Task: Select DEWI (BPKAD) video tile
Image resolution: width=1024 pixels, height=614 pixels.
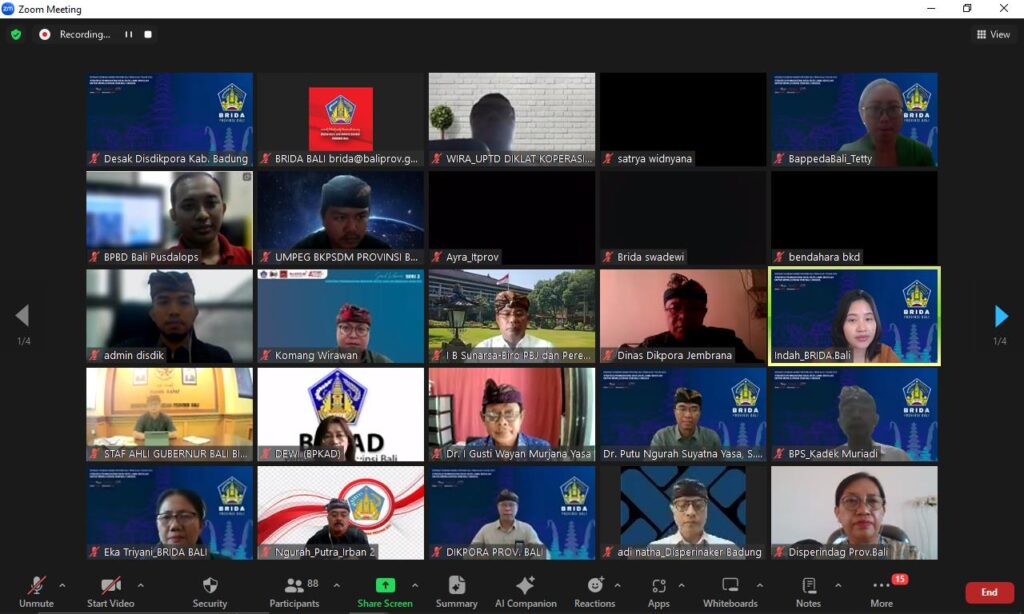Action: 341,415
